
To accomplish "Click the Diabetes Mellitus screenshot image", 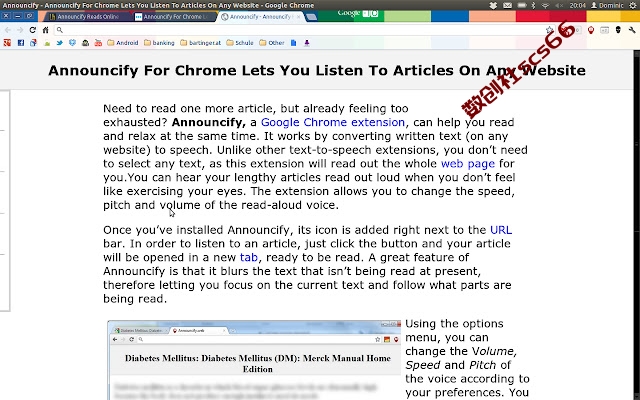I will pos(254,360).
